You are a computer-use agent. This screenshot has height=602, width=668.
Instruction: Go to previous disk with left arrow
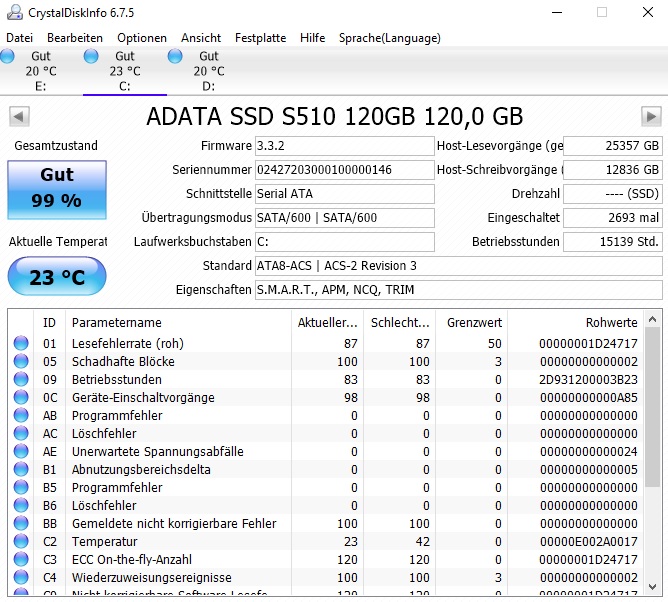coord(19,116)
